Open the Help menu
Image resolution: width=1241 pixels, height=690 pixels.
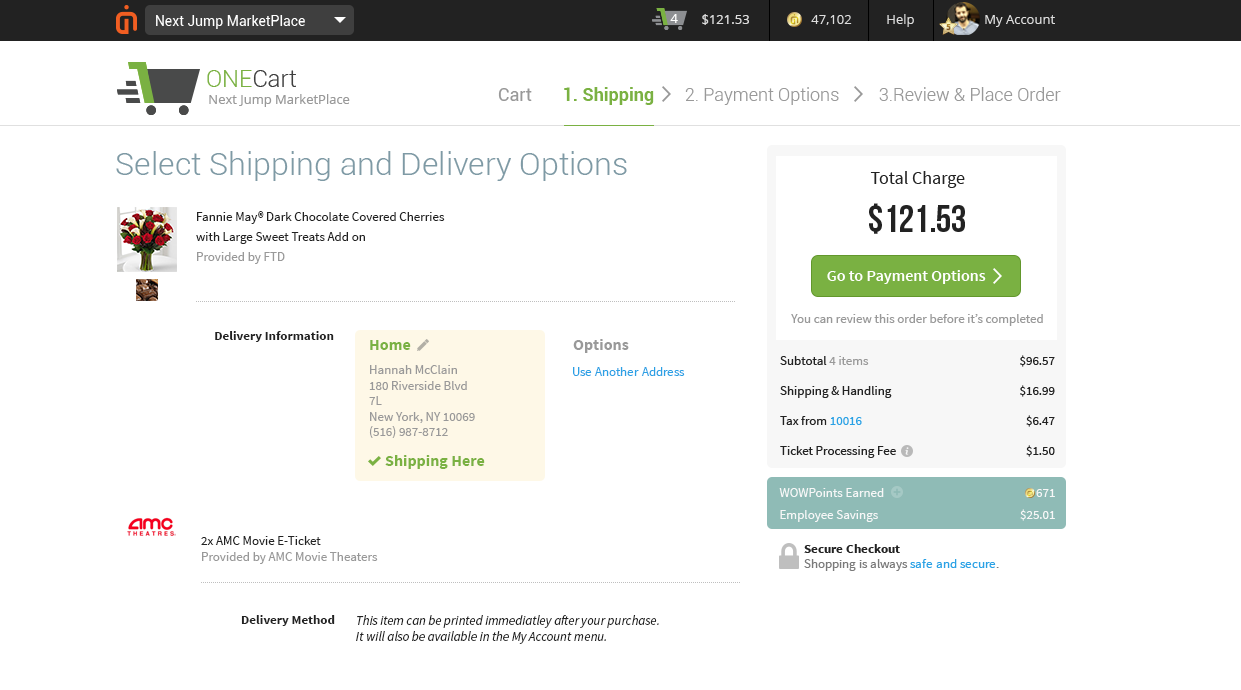click(900, 19)
